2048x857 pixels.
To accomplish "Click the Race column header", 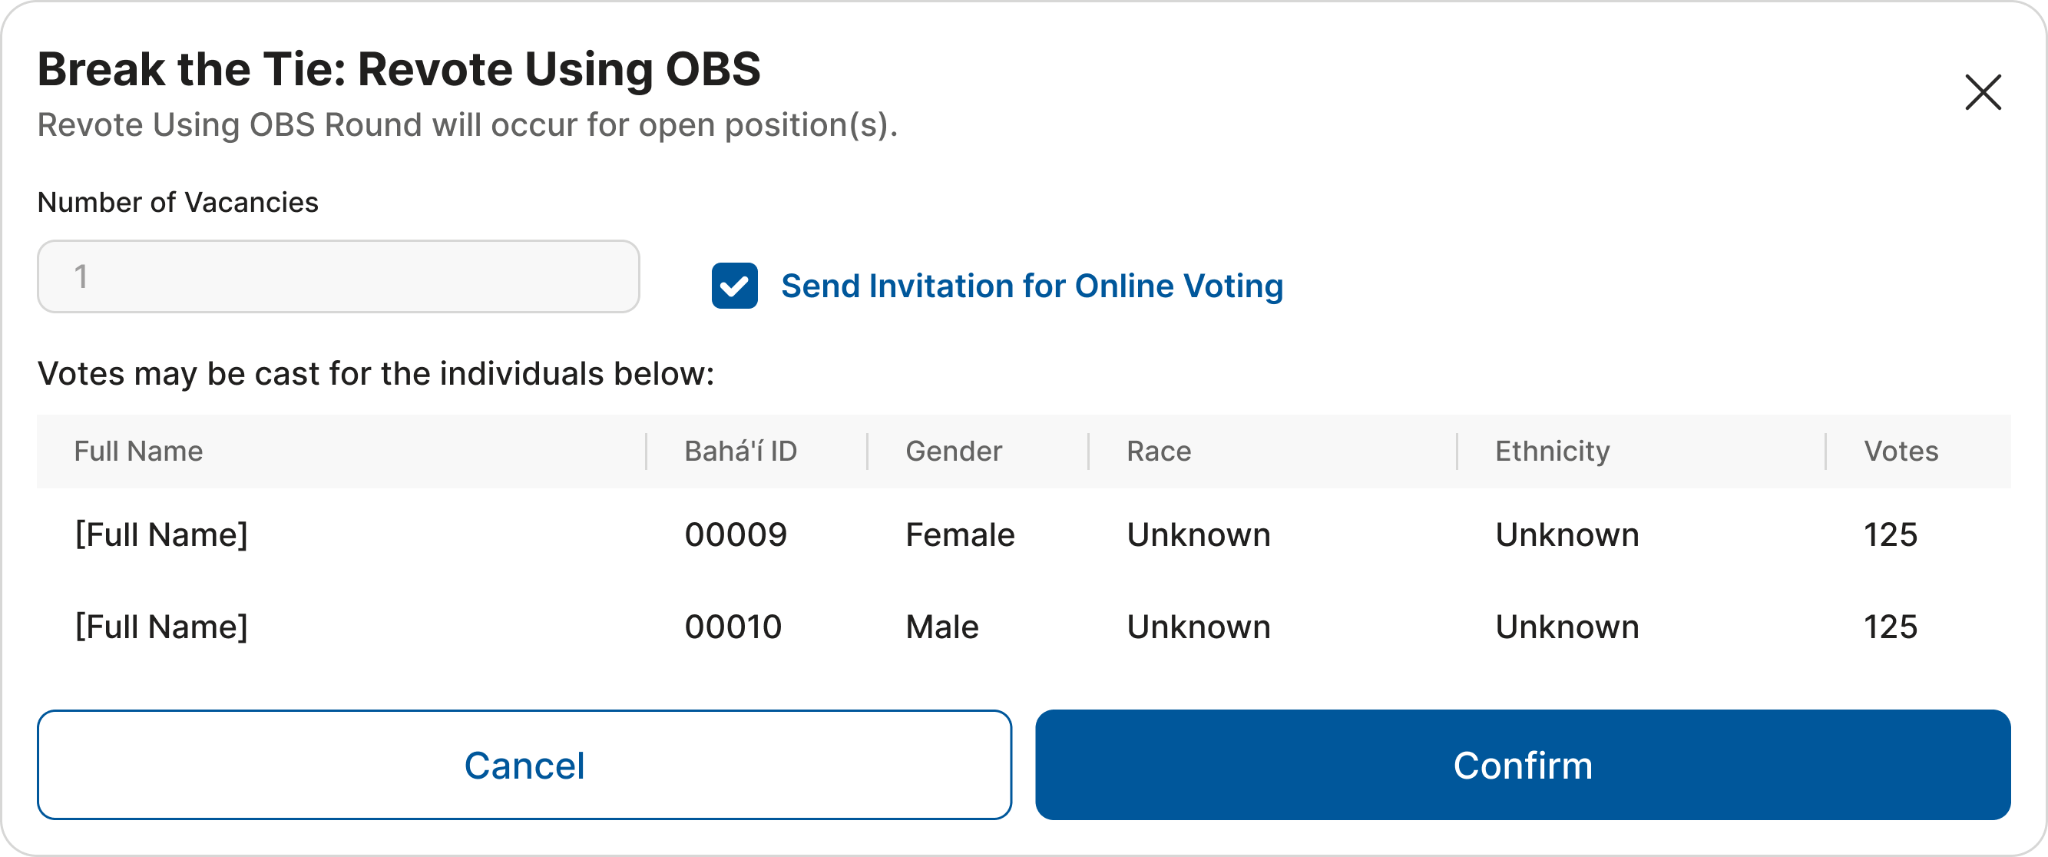I will coord(1158,451).
